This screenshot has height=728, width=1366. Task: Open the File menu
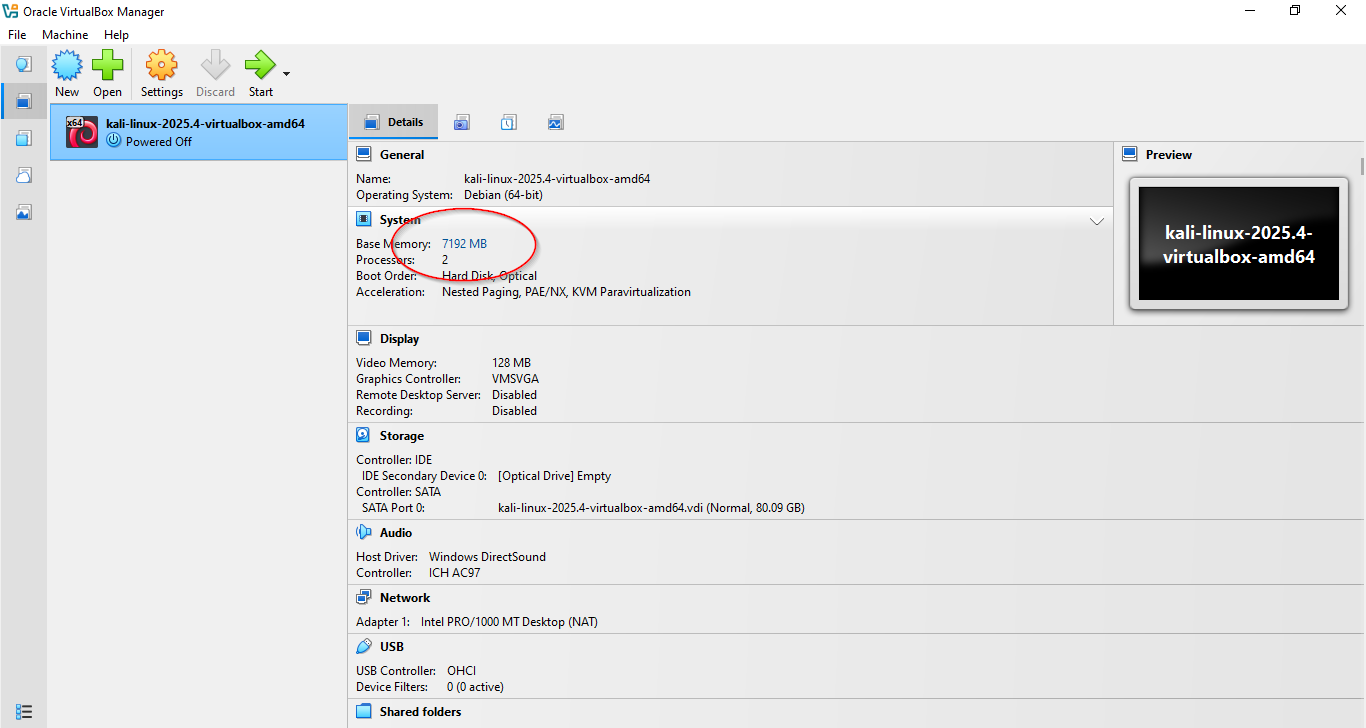(x=17, y=35)
